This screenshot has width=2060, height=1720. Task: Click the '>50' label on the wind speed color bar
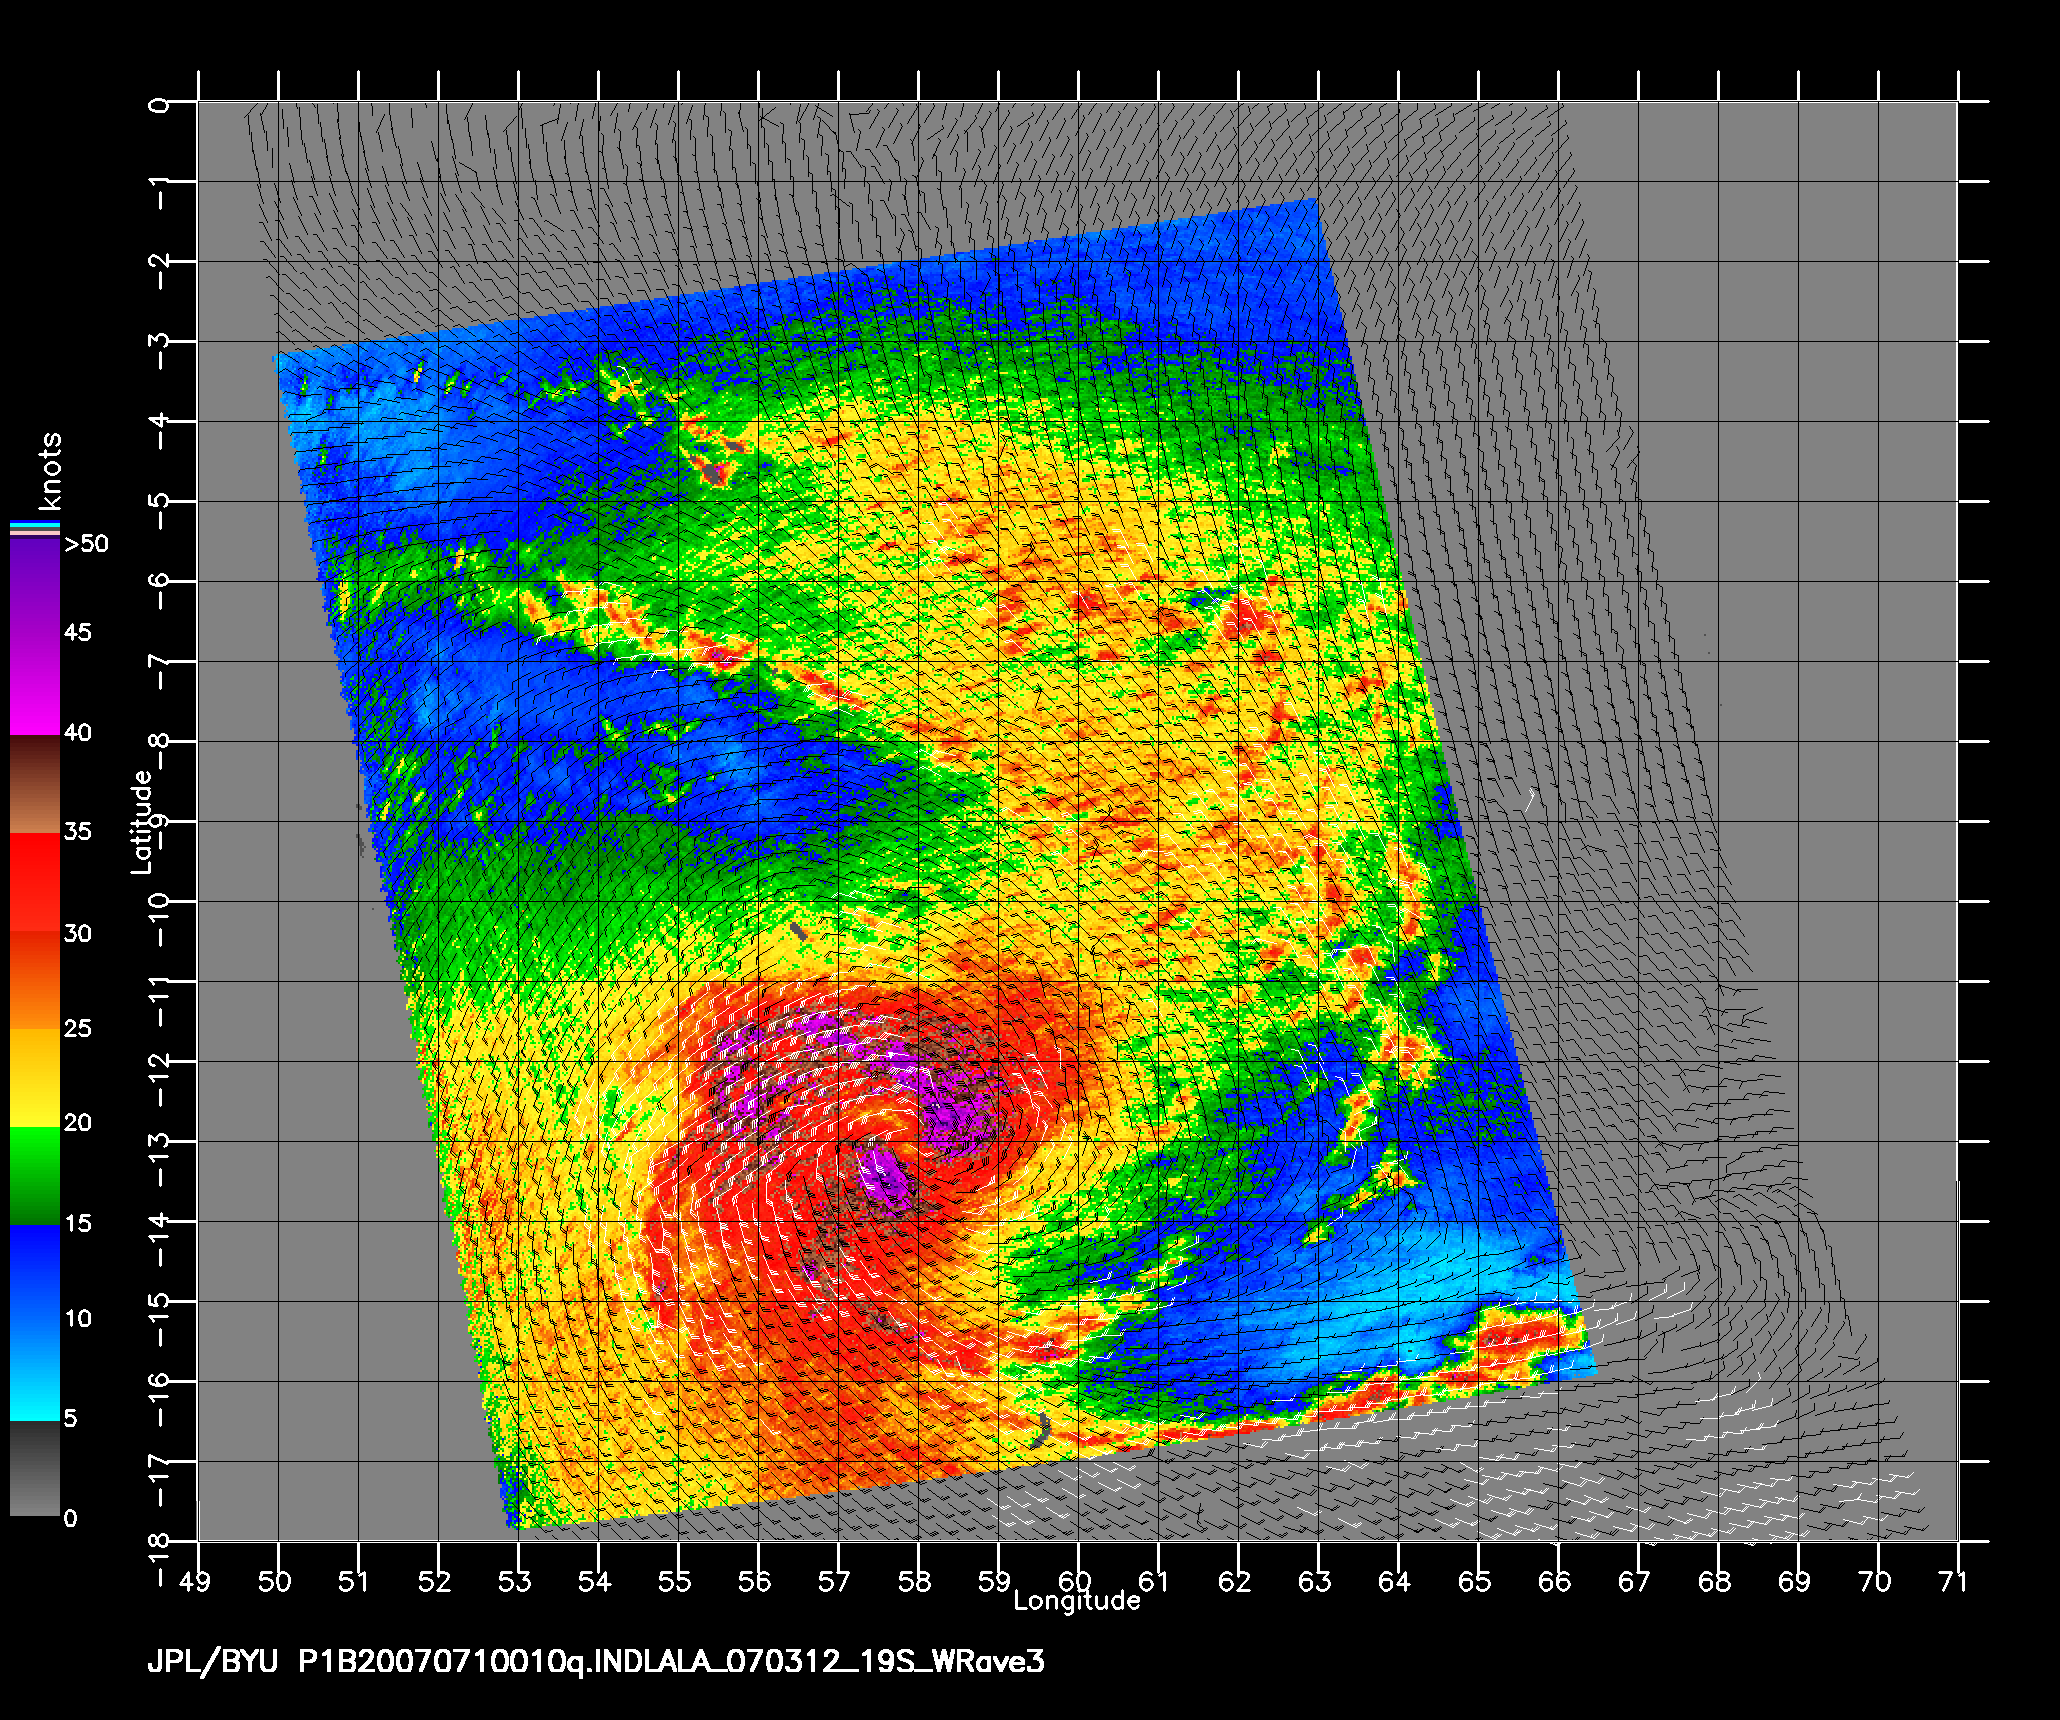[86, 544]
